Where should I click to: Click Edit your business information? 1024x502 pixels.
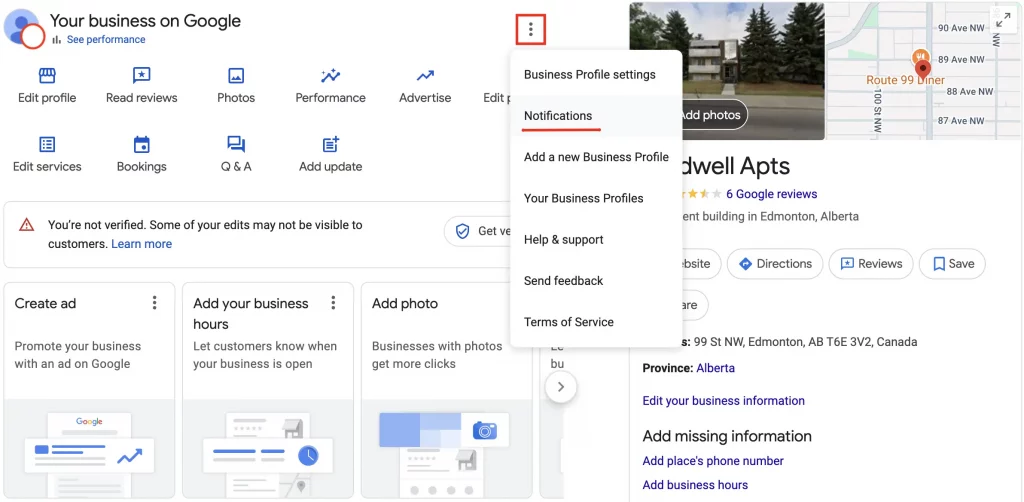coord(724,400)
